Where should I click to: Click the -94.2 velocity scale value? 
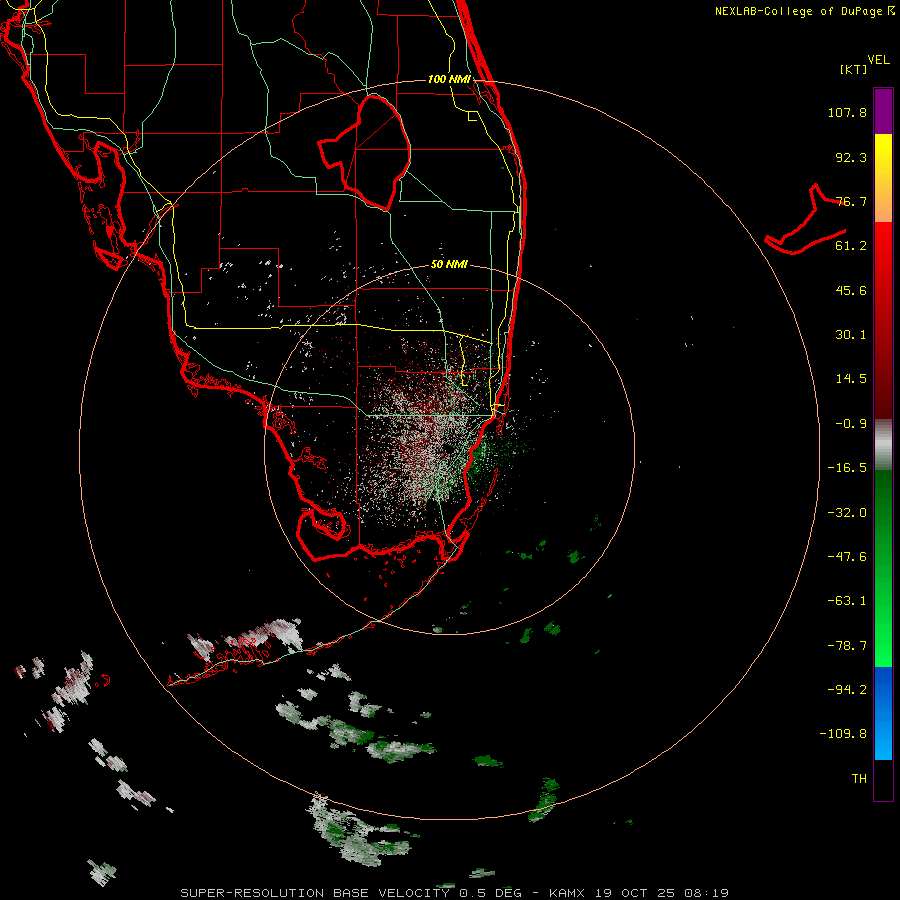coord(847,690)
